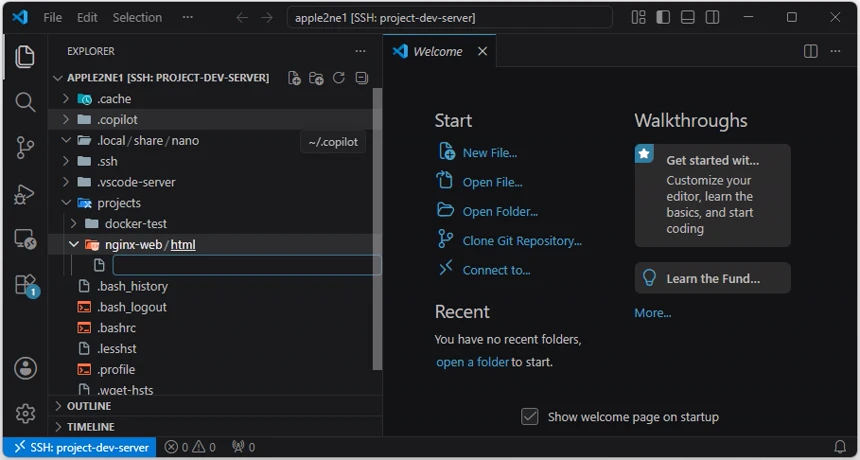The height and width of the screenshot is (460, 860).
Task: Open the Search view in activity bar
Action: pyautogui.click(x=25, y=102)
